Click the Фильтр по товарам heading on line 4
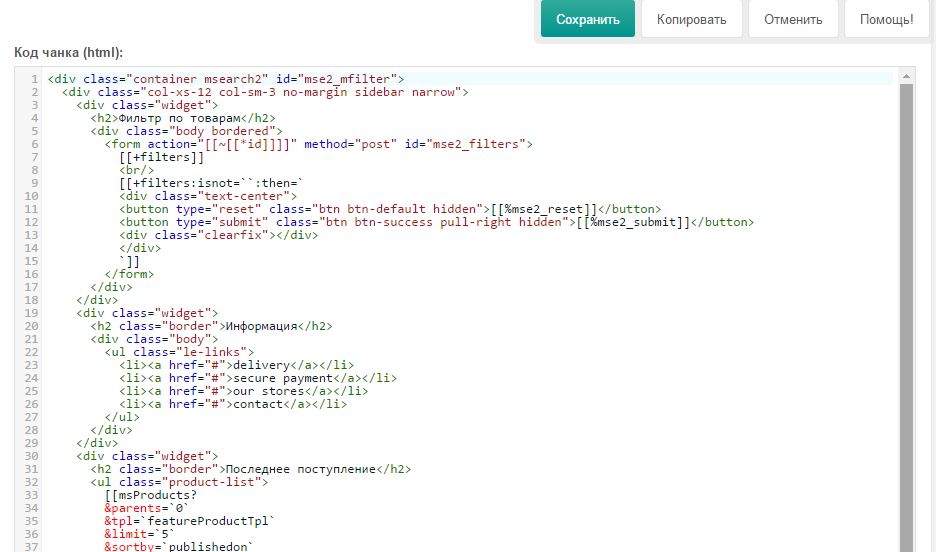This screenshot has height=552, width=936. pos(183,118)
